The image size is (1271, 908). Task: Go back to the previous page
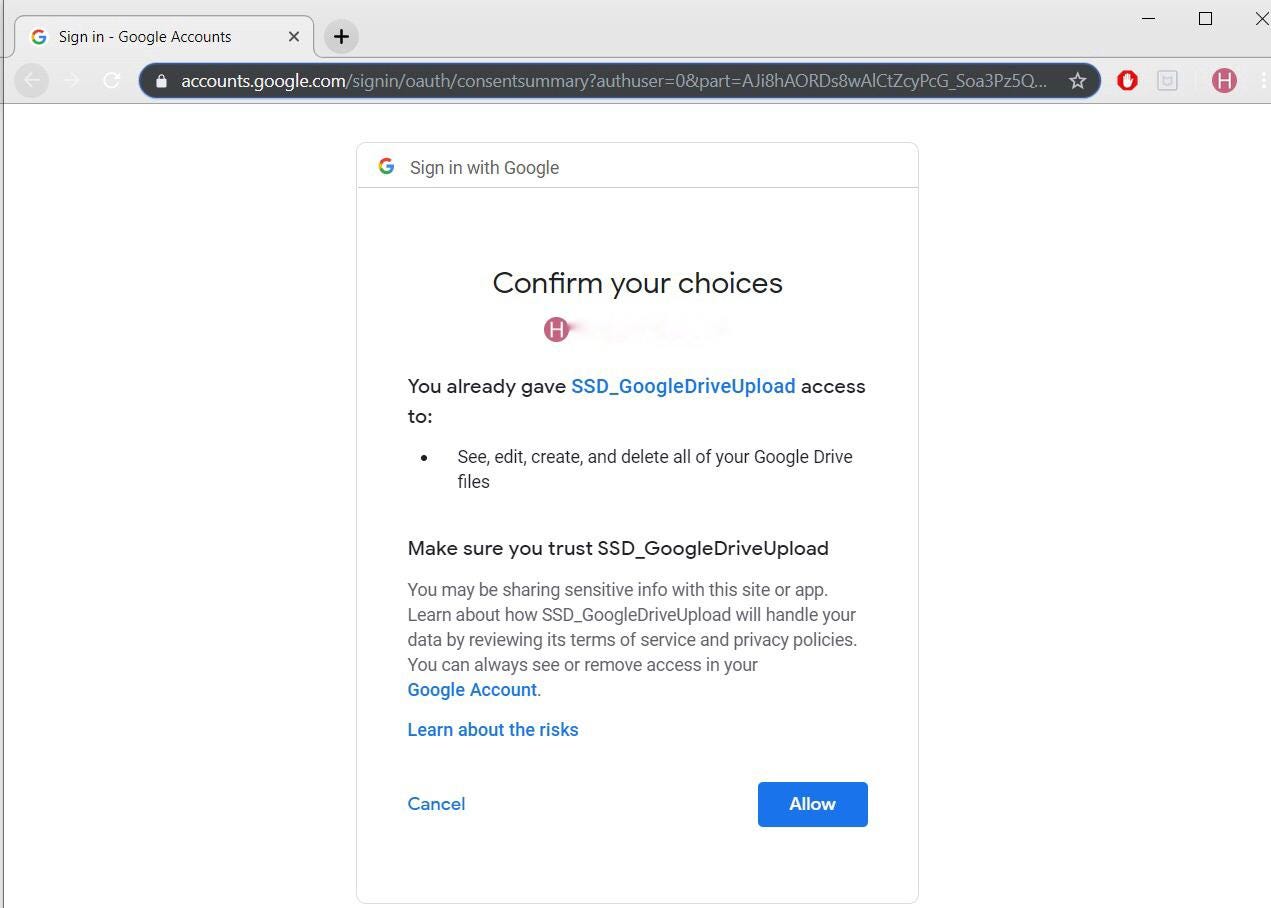[x=32, y=80]
